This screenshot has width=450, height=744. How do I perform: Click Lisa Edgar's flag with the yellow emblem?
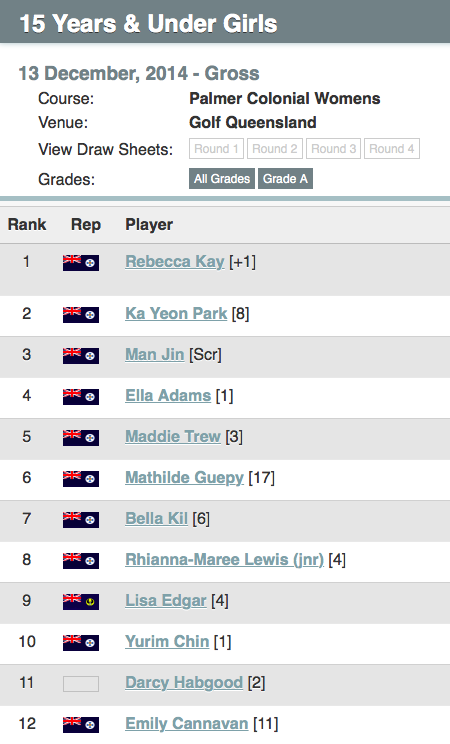(81, 602)
